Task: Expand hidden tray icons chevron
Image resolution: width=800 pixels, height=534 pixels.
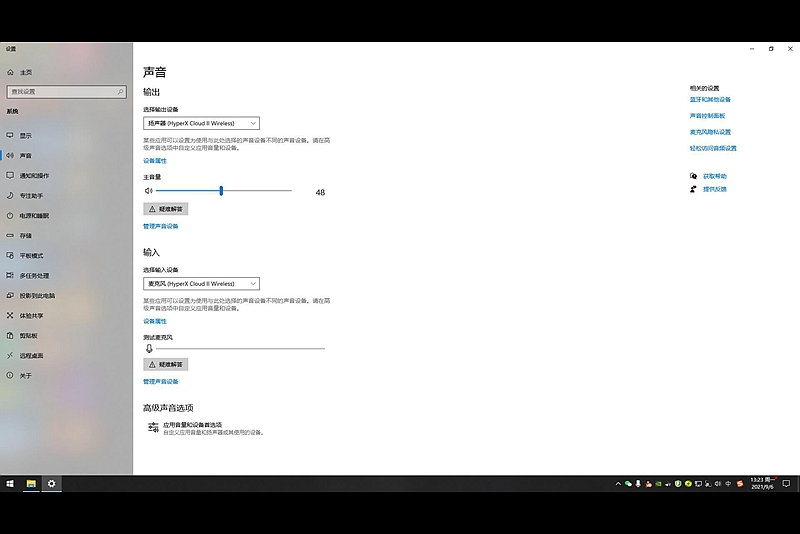Action: [x=618, y=484]
